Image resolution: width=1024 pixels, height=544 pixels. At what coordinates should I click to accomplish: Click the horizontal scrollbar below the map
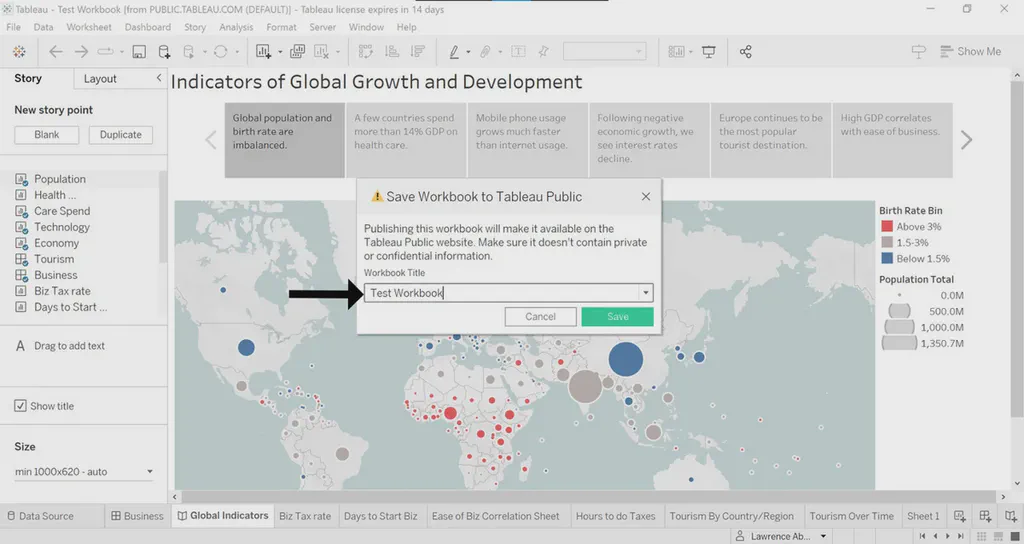click(588, 496)
